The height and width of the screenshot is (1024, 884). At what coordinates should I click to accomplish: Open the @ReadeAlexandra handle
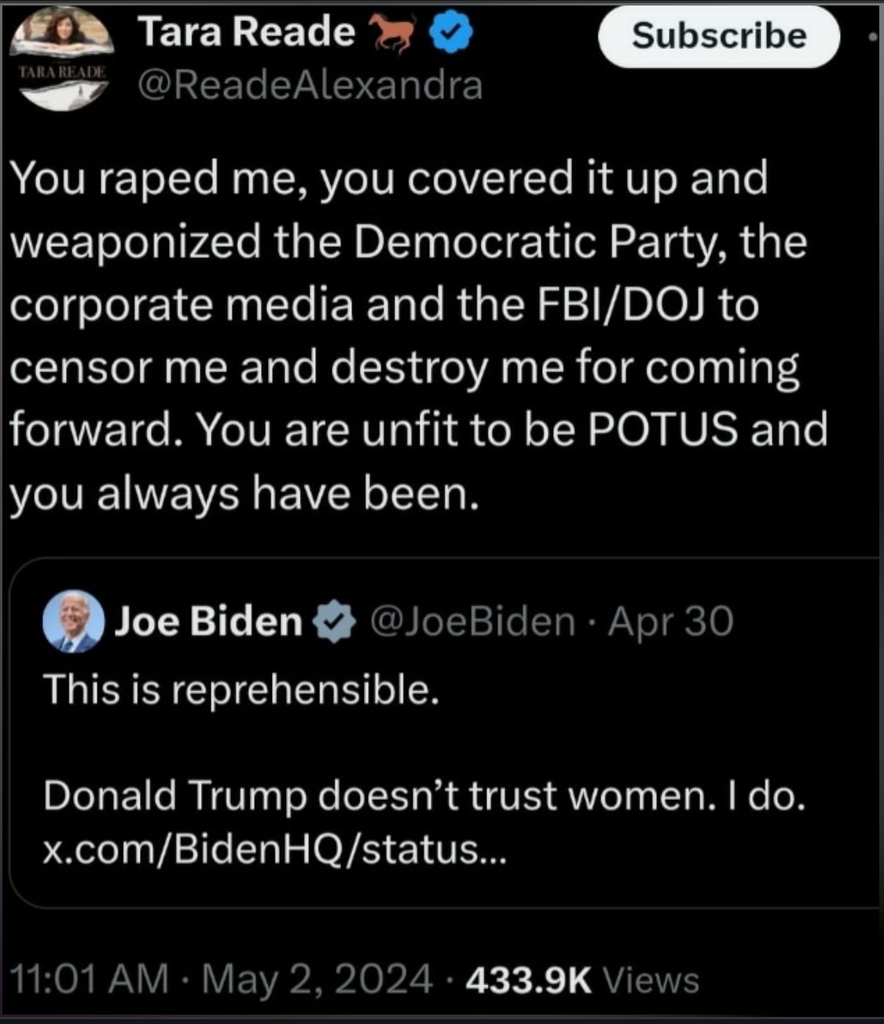click(309, 86)
